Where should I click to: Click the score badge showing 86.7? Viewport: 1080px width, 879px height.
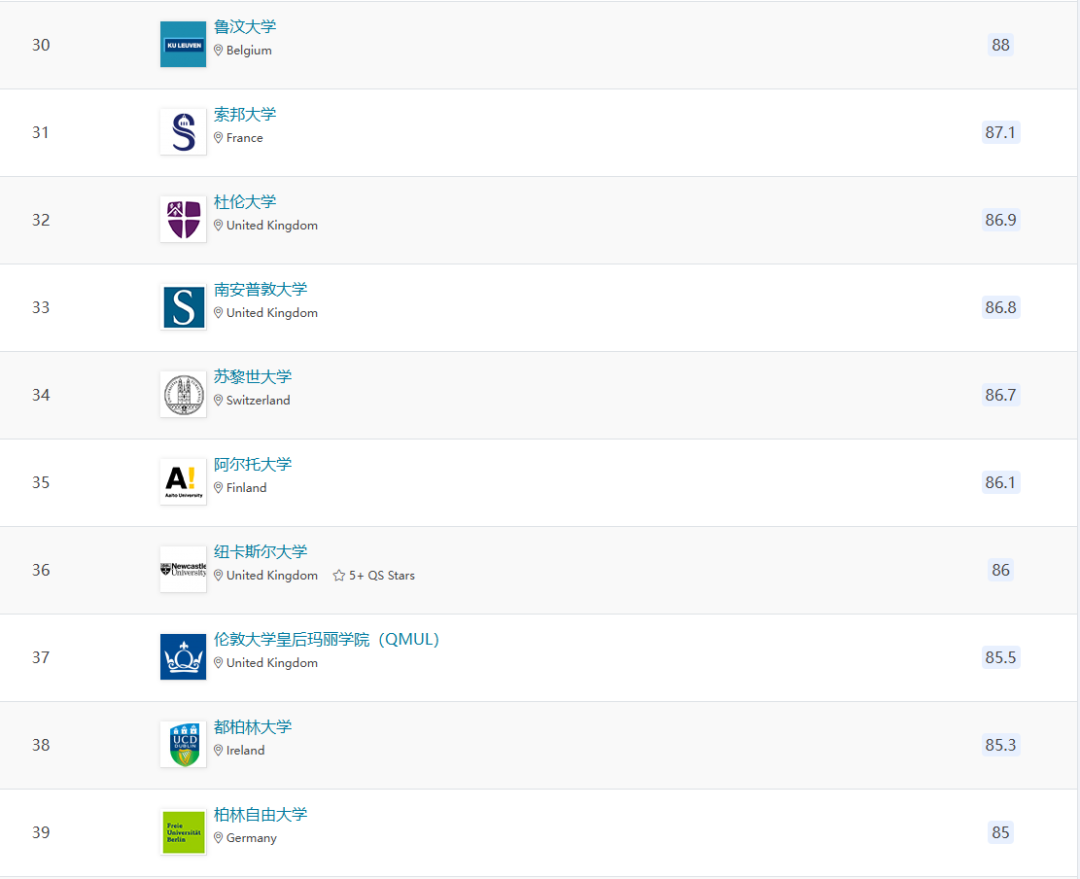(1001, 395)
